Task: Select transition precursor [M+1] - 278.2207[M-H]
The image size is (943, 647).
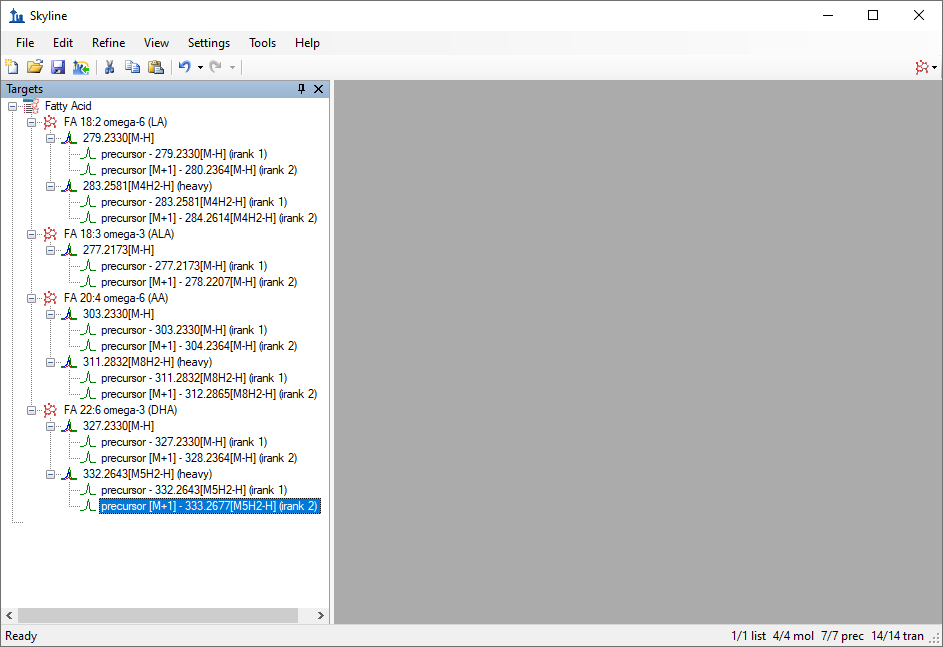Action: tap(199, 282)
